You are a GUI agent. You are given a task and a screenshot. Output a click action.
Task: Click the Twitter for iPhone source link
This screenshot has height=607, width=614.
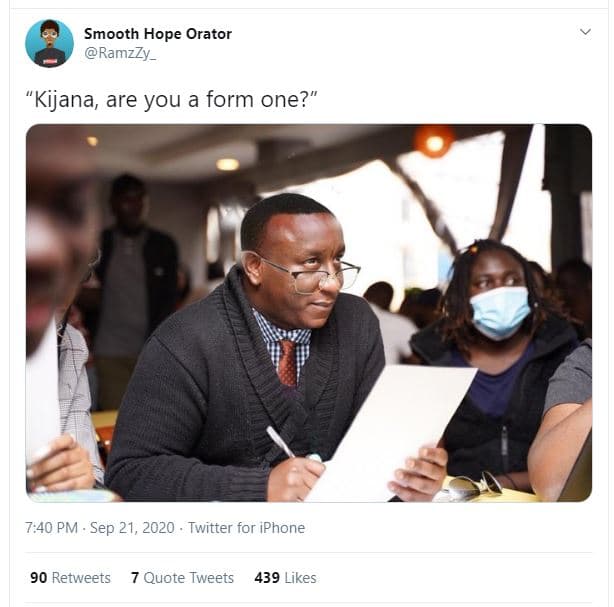coord(246,528)
